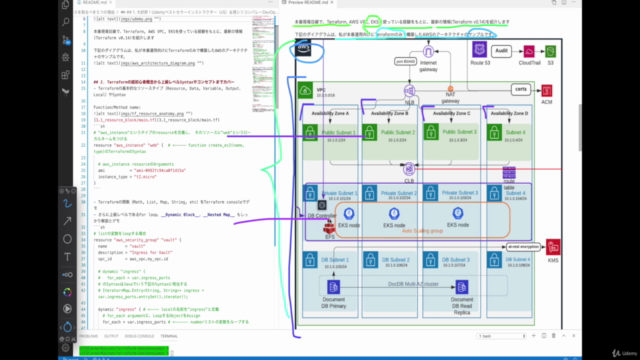This screenshot has height=360, width=640.
Task: Select the text T annotation tool
Action: click(x=67, y=257)
